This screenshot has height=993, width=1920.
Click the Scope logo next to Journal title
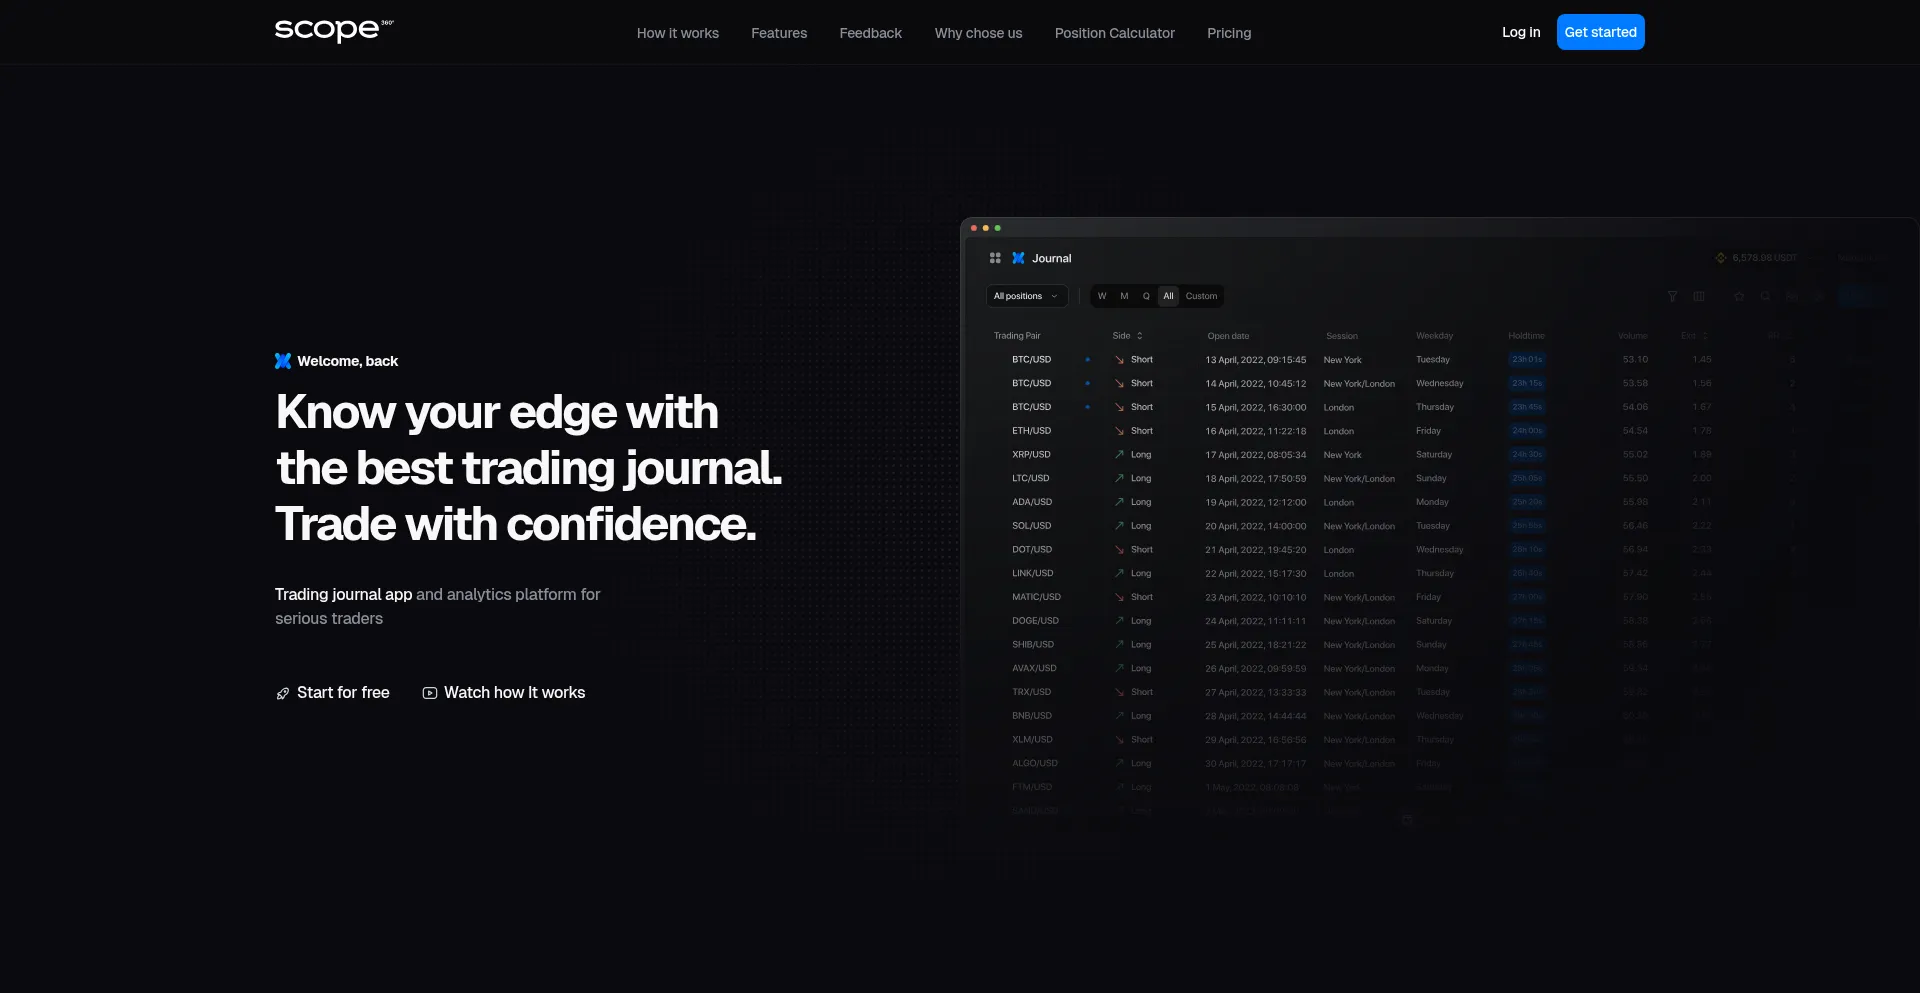click(x=1017, y=258)
